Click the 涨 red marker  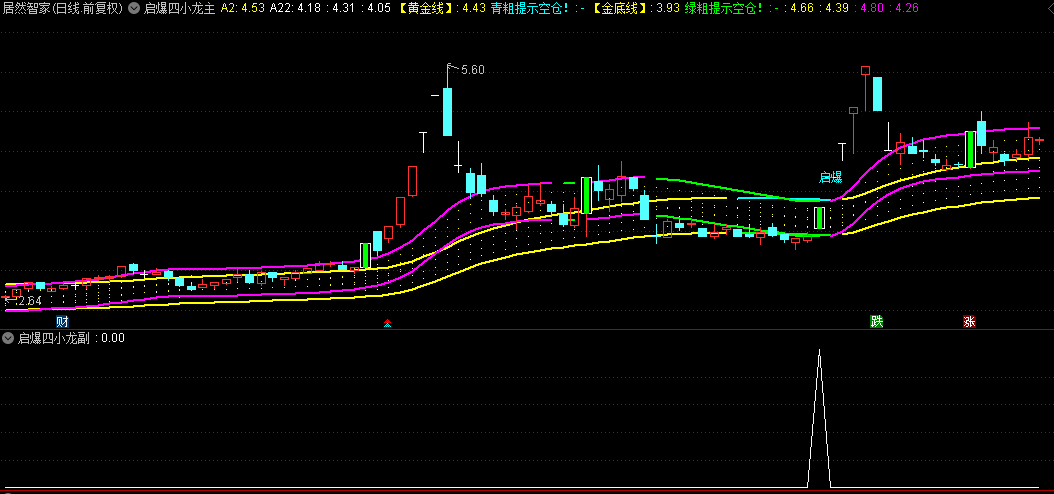[969, 321]
